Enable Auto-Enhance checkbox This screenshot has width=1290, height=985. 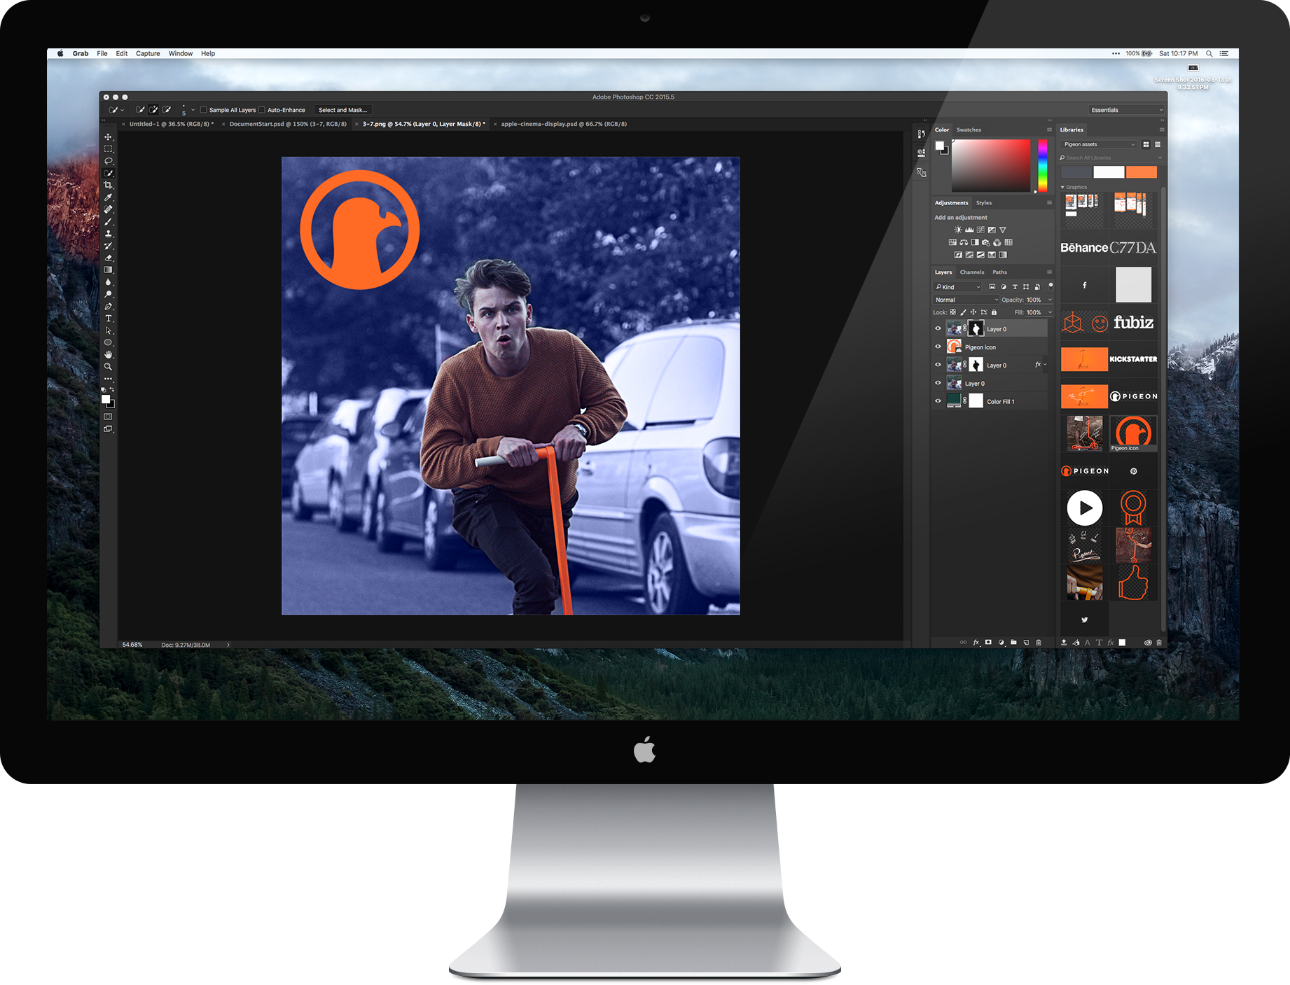coord(262,110)
